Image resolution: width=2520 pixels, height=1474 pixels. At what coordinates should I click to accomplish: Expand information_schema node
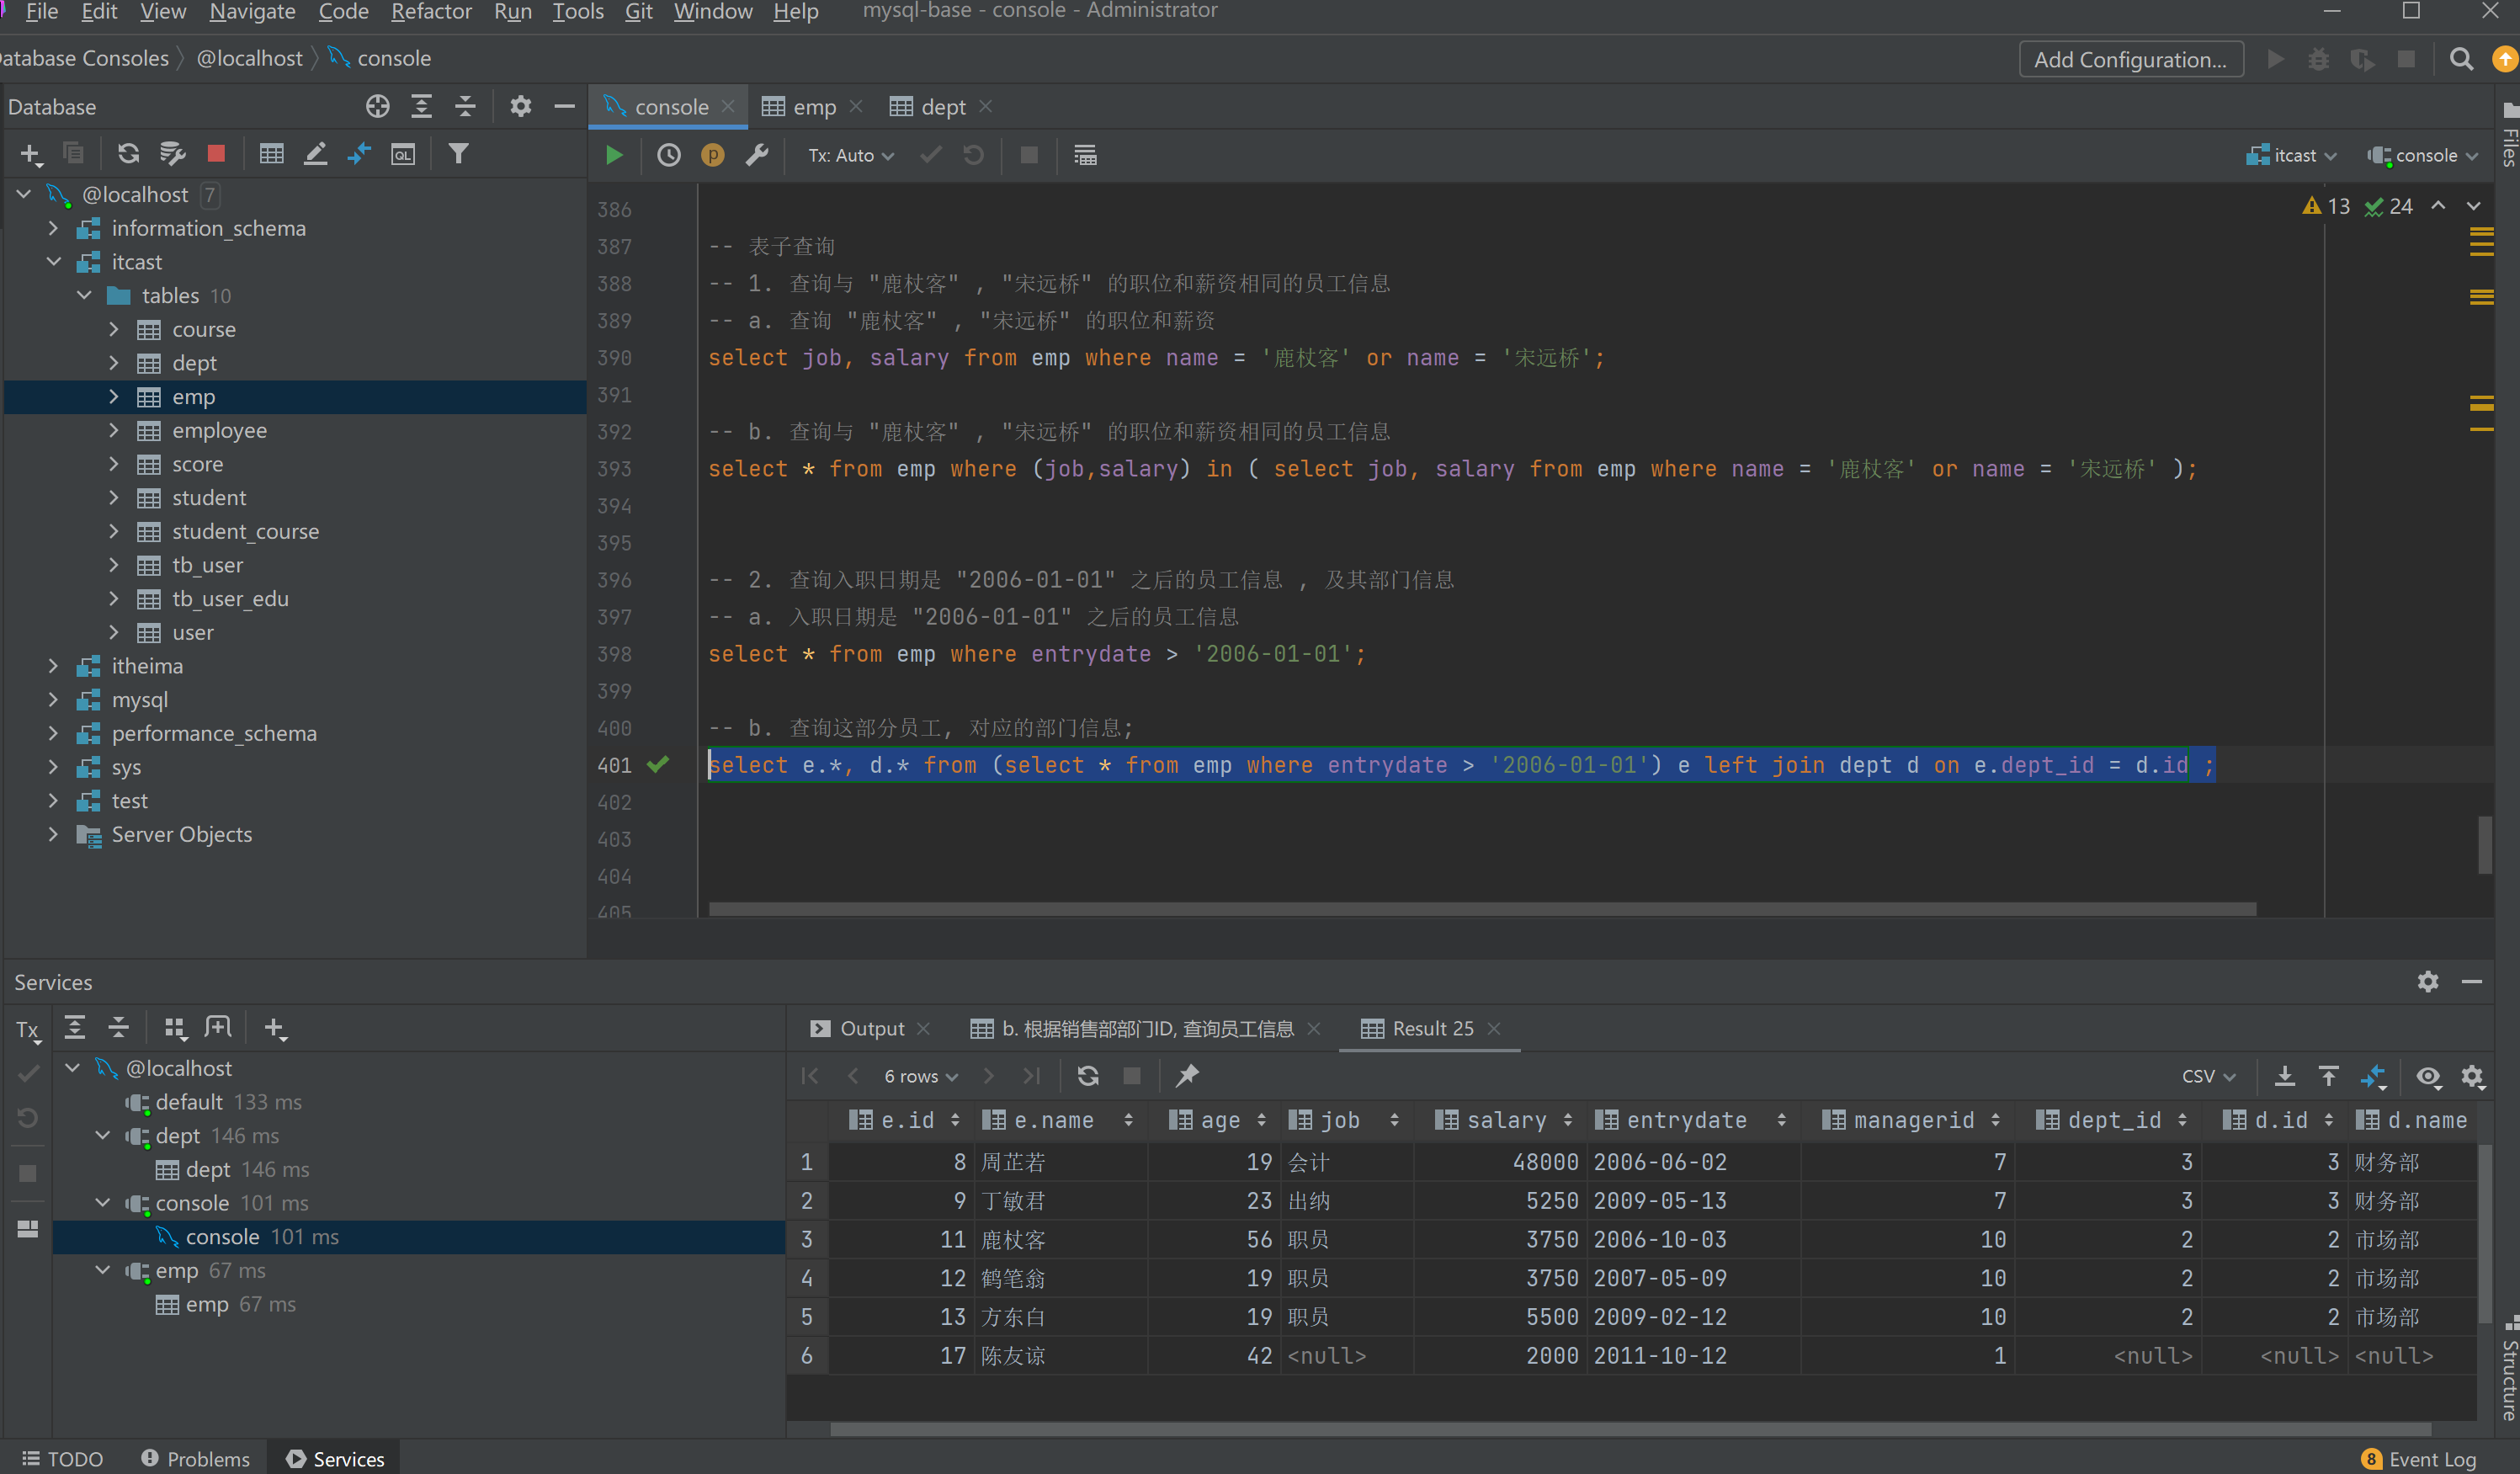point(53,228)
